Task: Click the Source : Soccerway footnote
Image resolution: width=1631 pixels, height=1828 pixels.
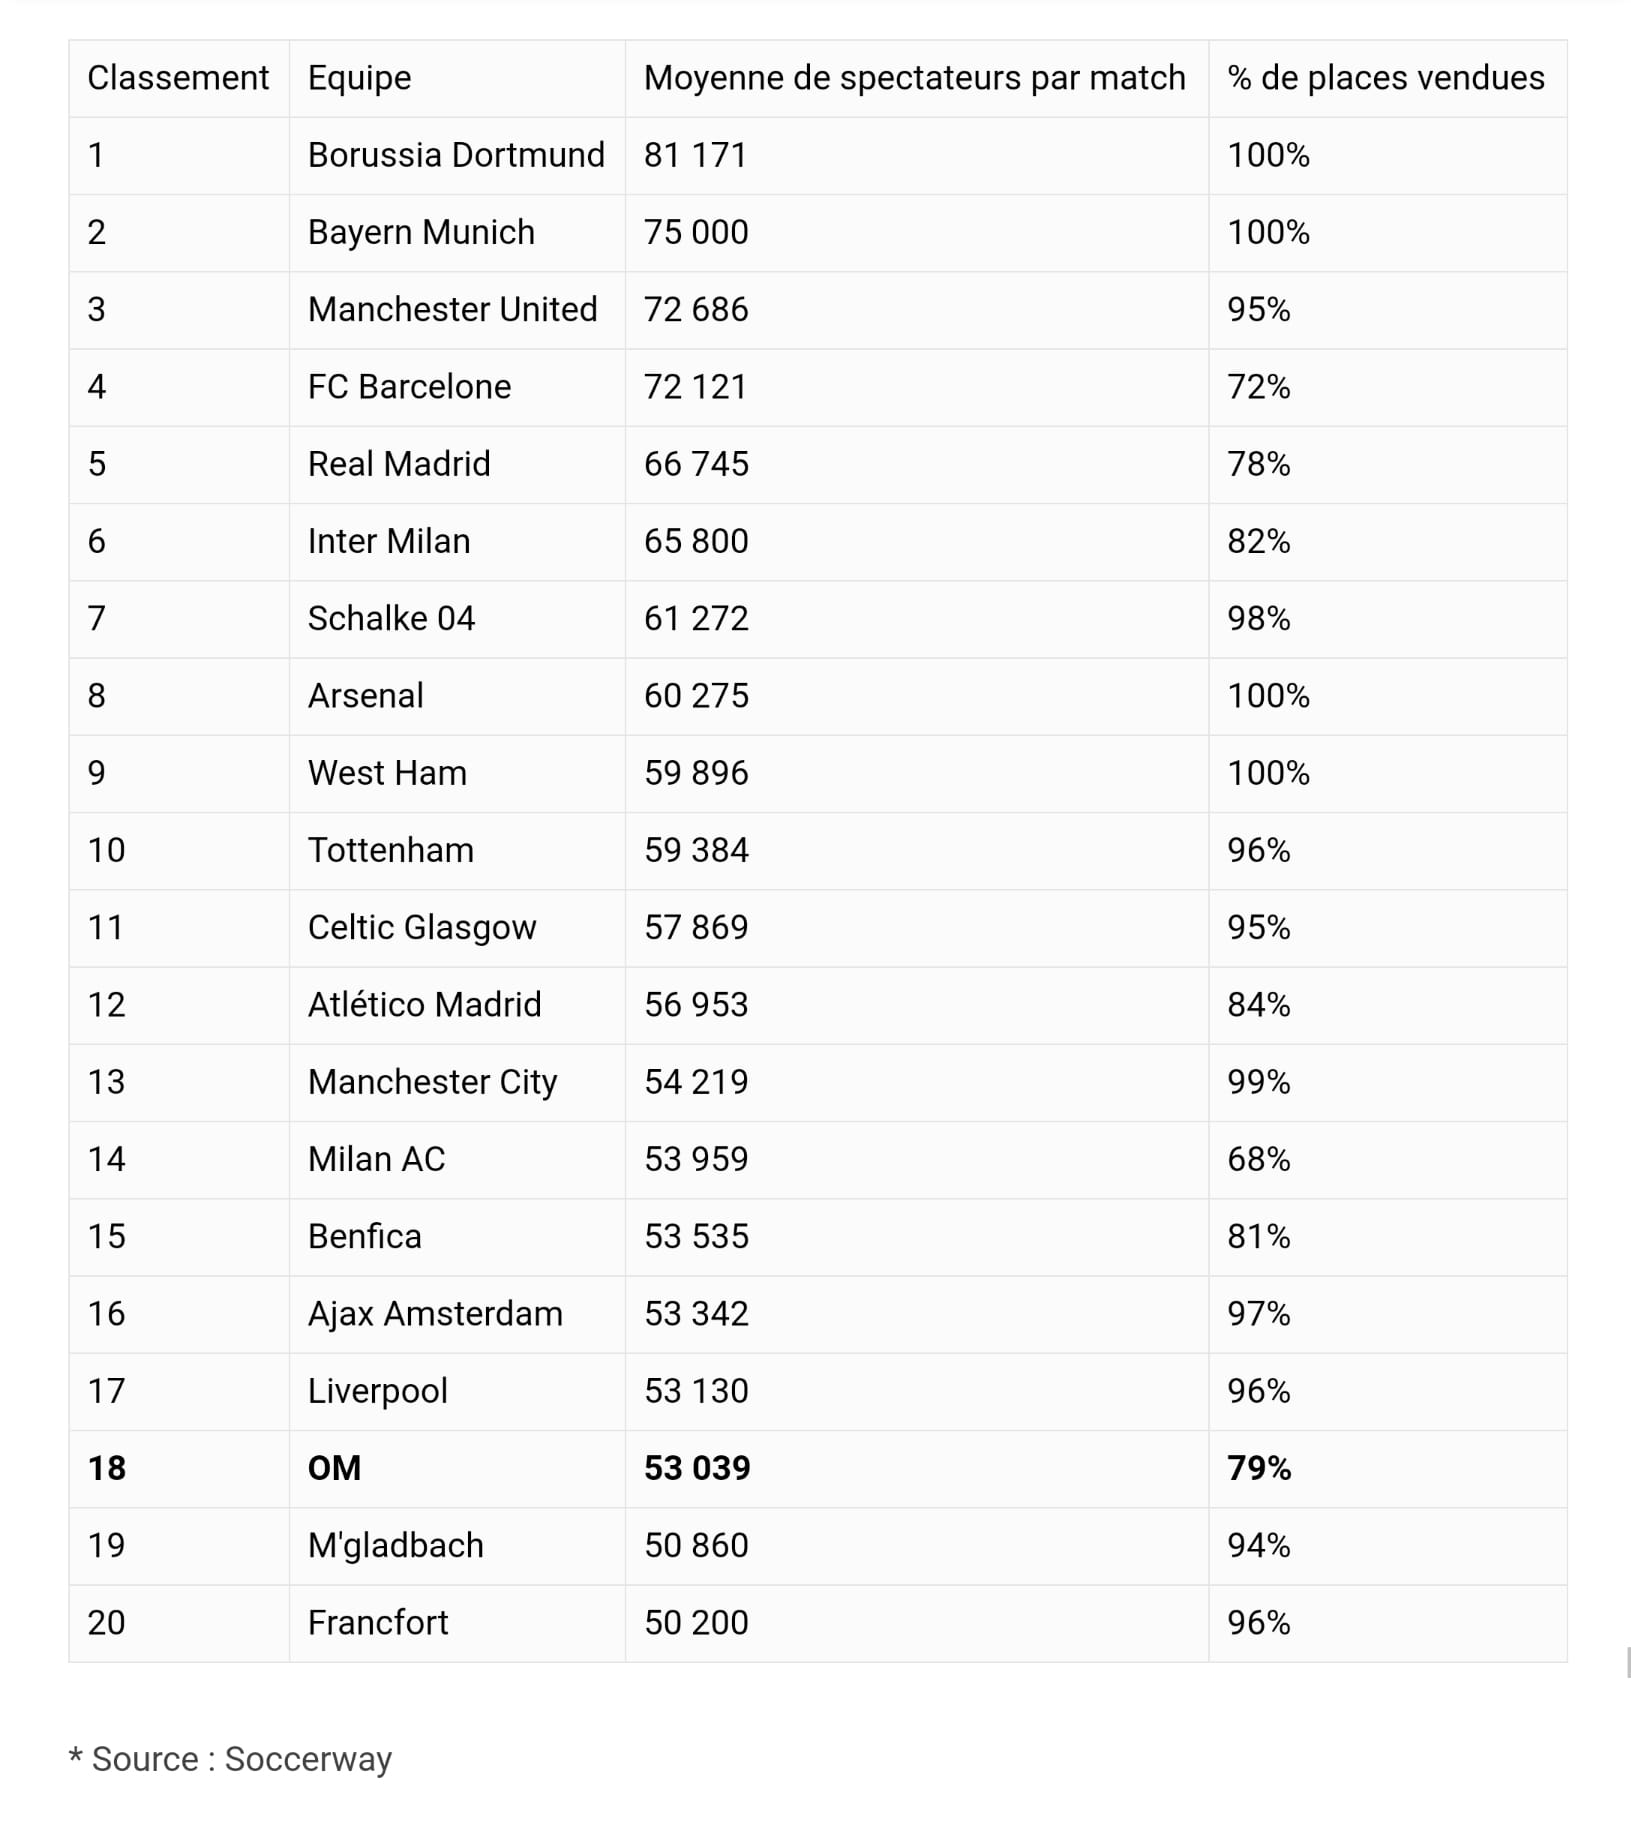Action: click(230, 1759)
